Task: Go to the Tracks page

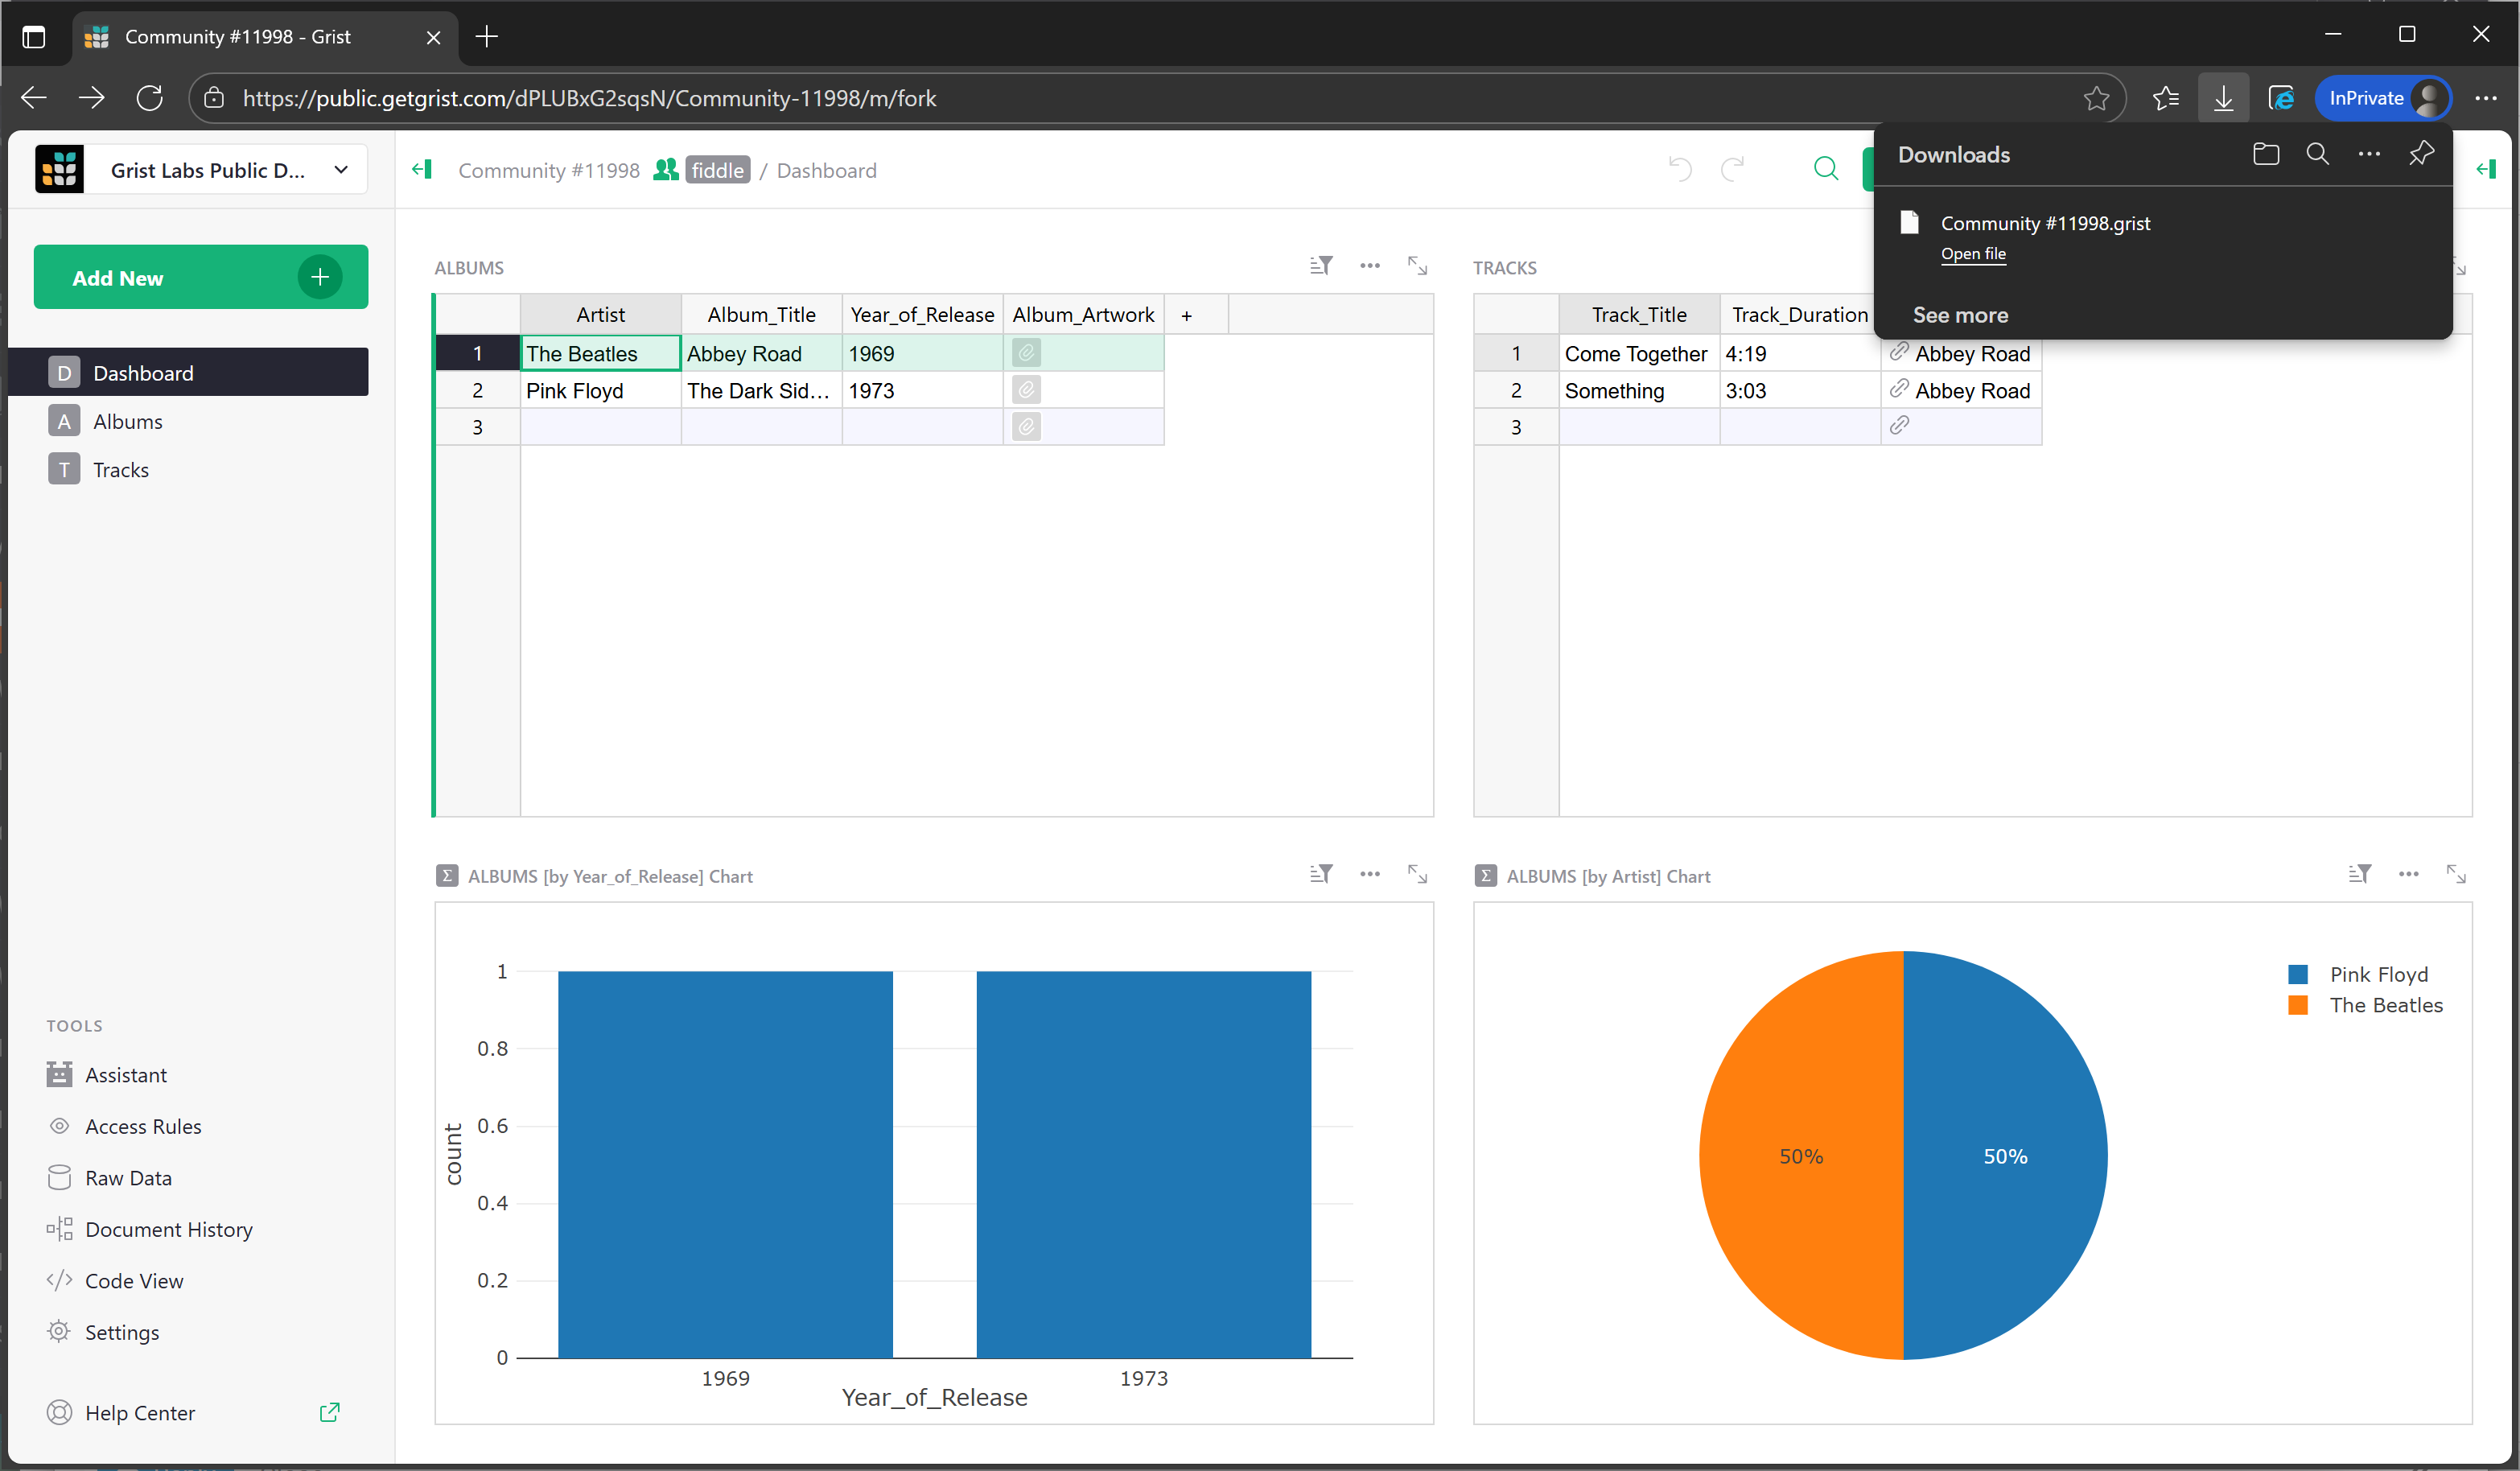Action: (120, 470)
